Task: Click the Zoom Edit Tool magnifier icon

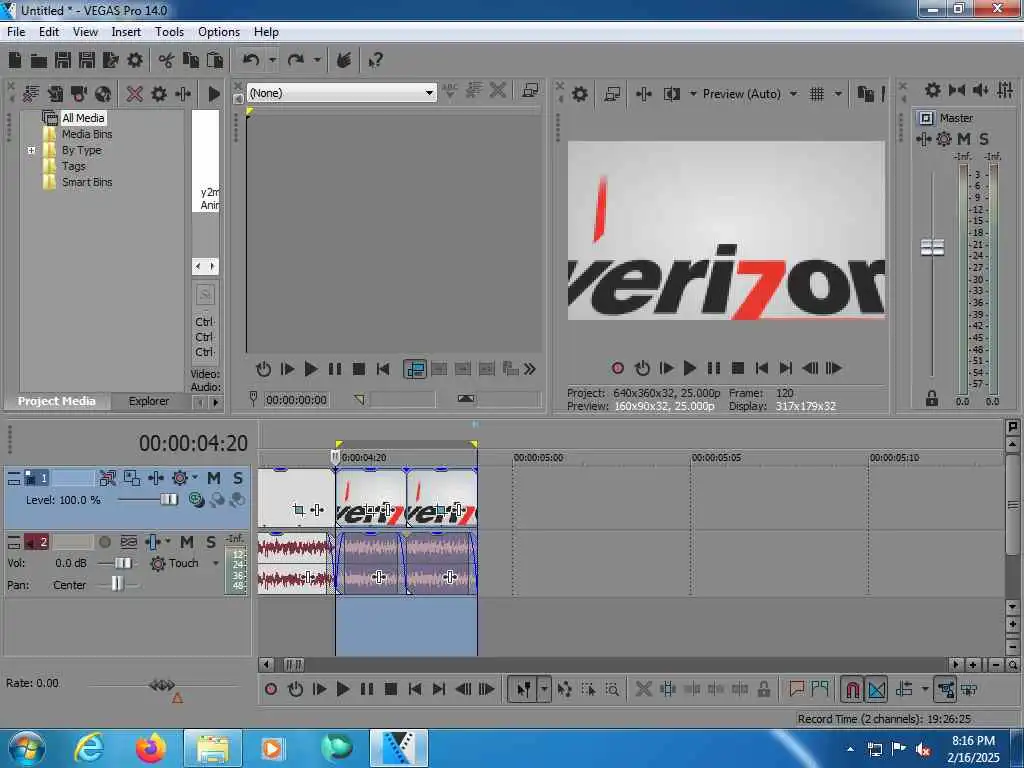Action: point(612,690)
